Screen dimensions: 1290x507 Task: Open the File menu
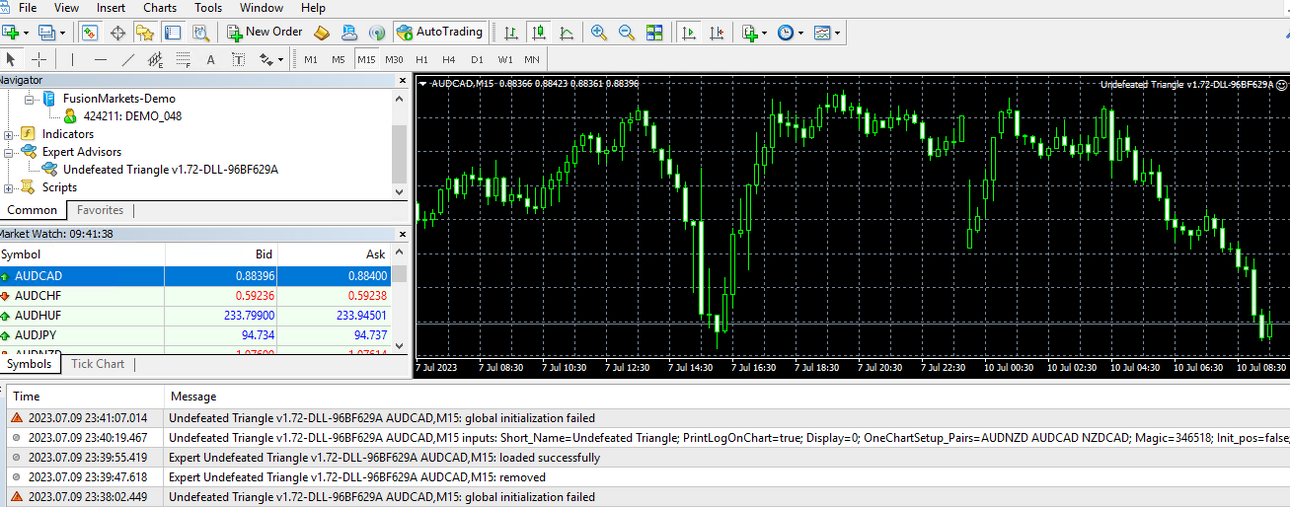(27, 8)
